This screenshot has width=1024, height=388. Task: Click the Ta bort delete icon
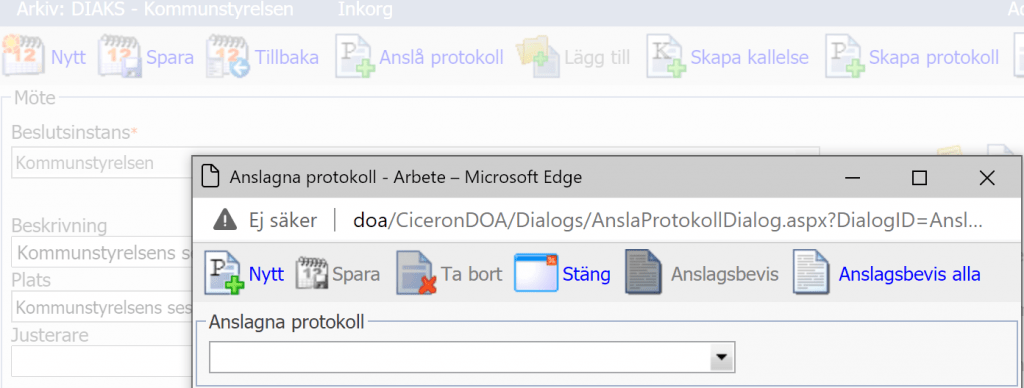(x=416, y=274)
